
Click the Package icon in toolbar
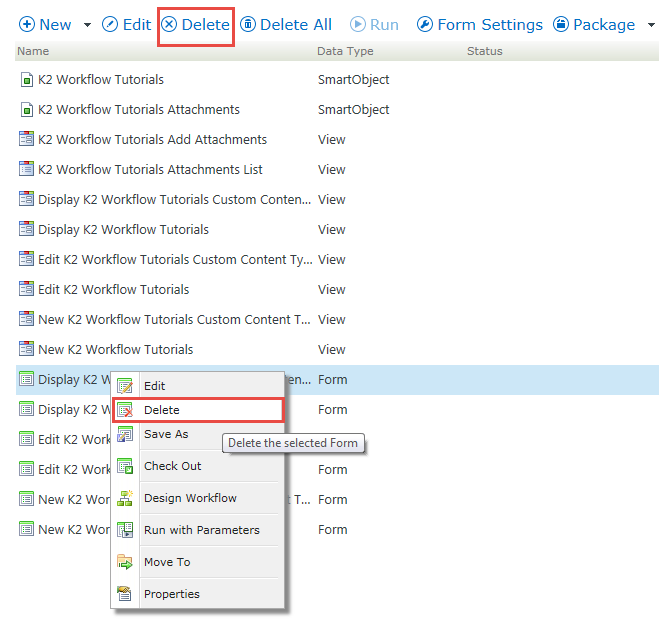(x=561, y=24)
